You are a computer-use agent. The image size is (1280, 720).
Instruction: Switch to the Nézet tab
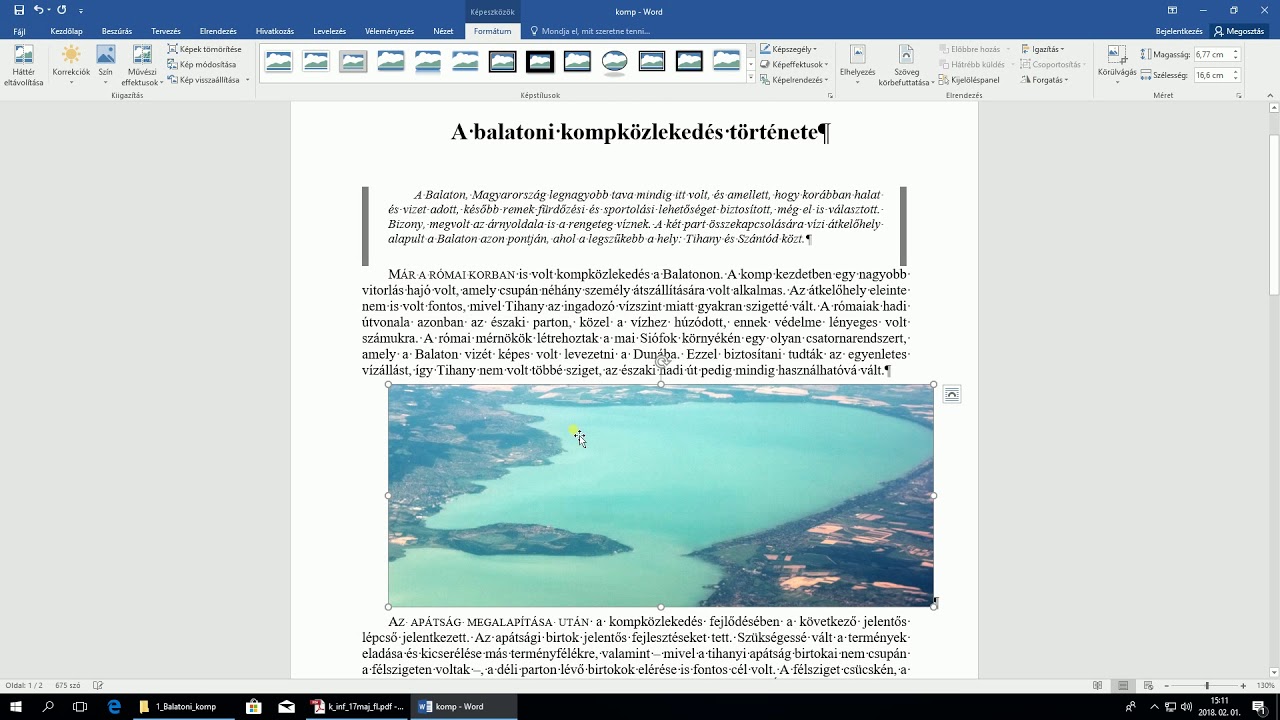coord(443,31)
